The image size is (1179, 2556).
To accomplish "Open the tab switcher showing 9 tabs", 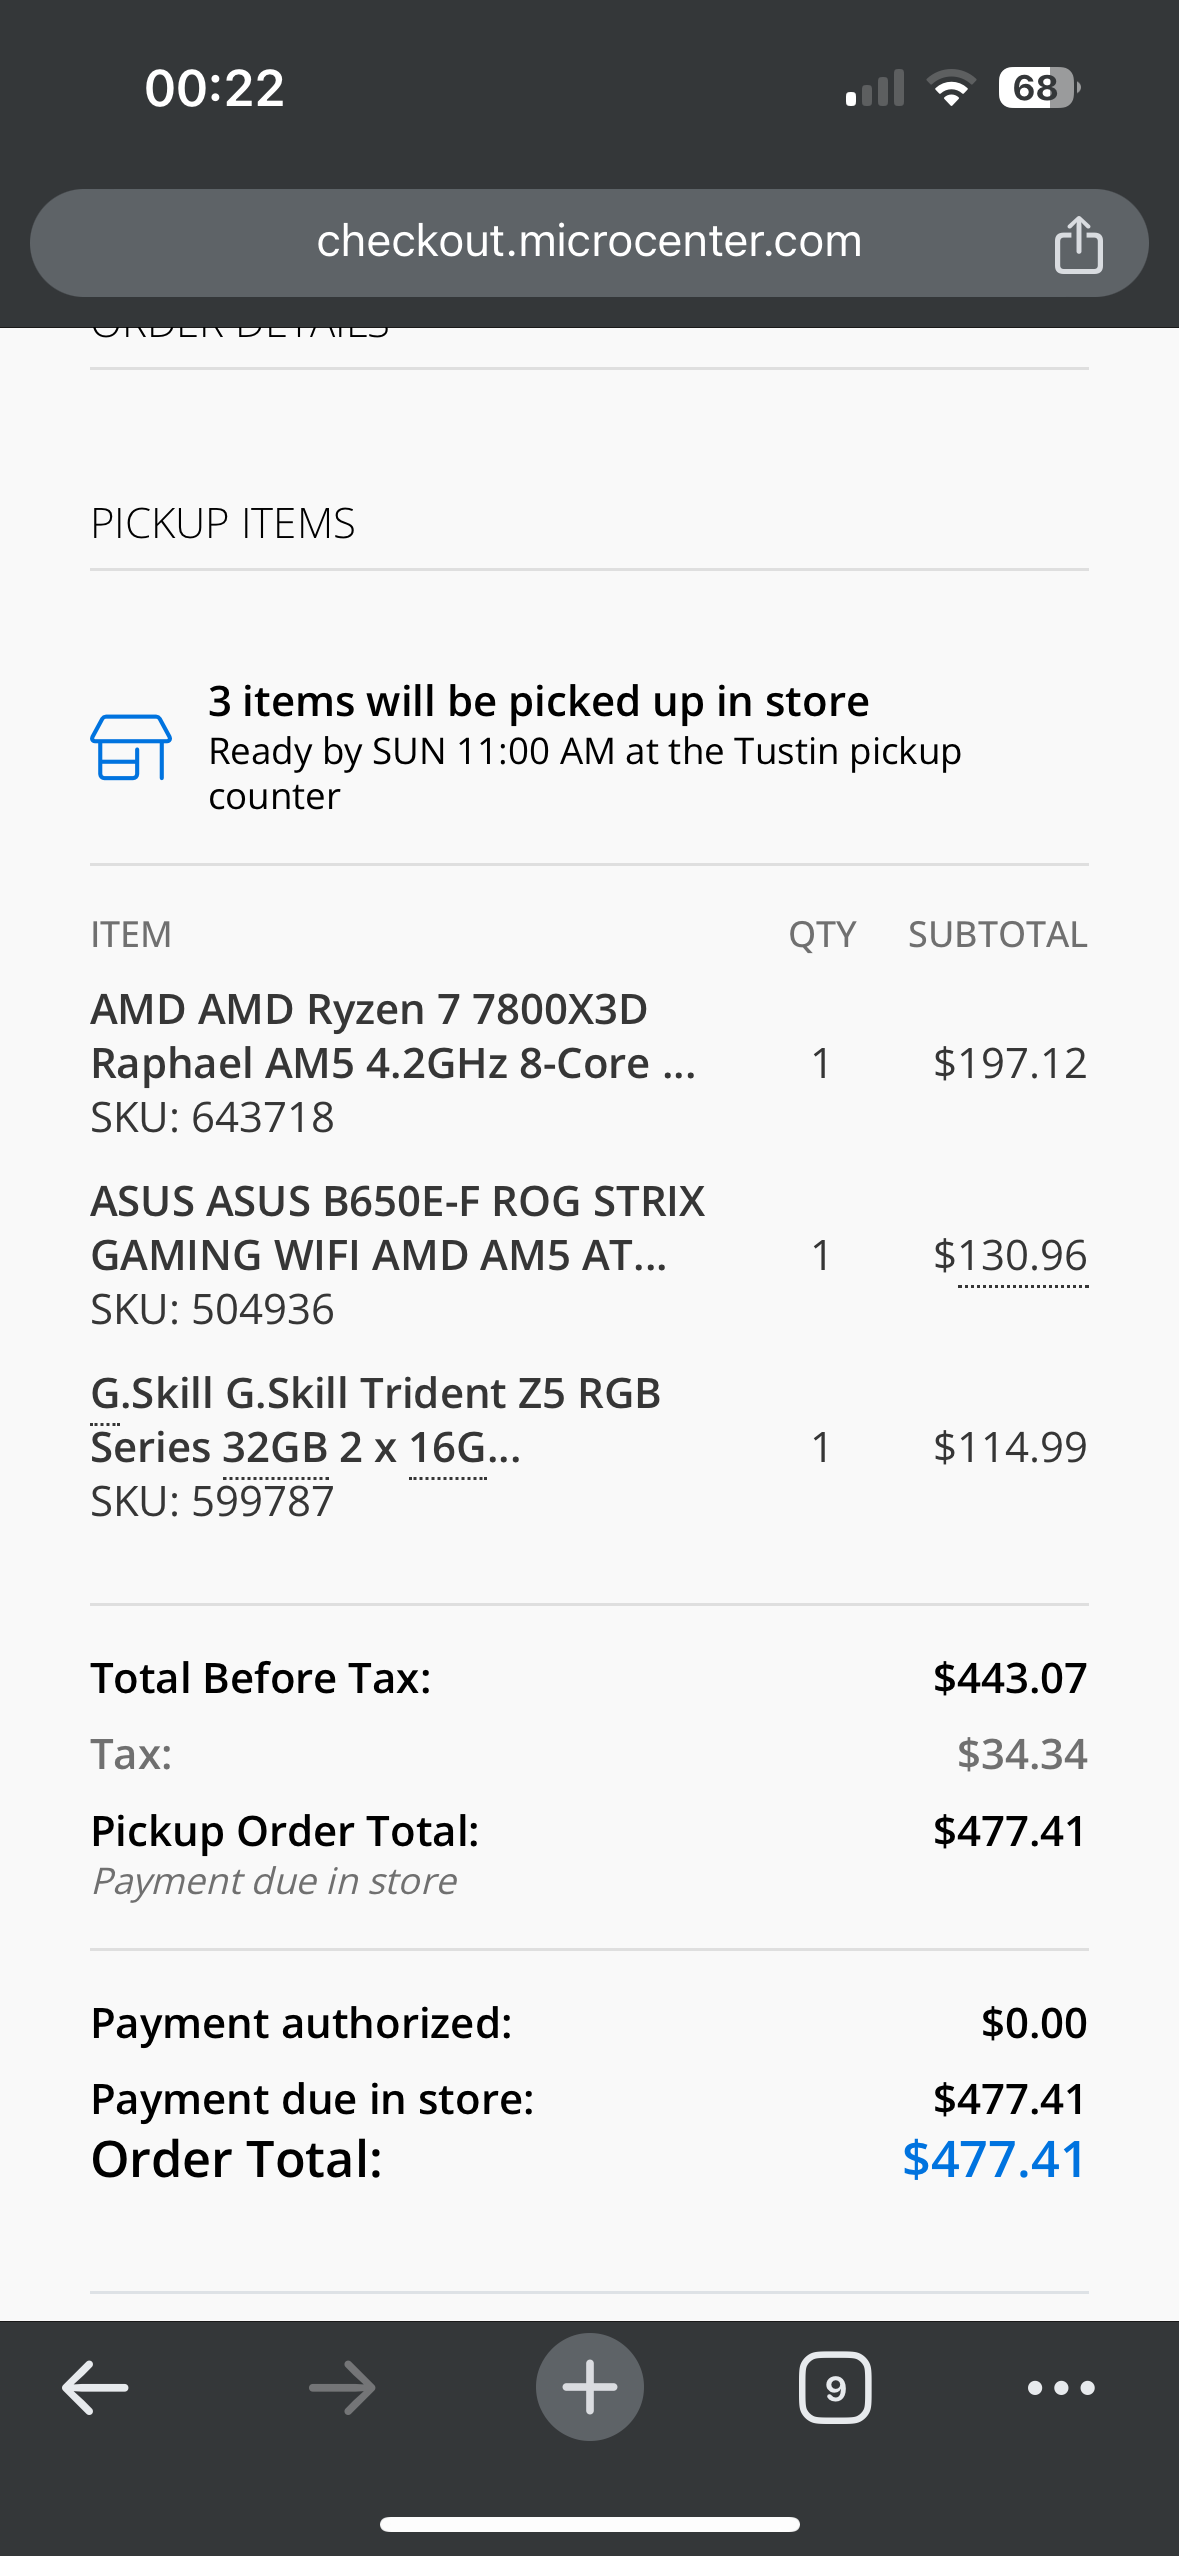I will click(x=835, y=2388).
